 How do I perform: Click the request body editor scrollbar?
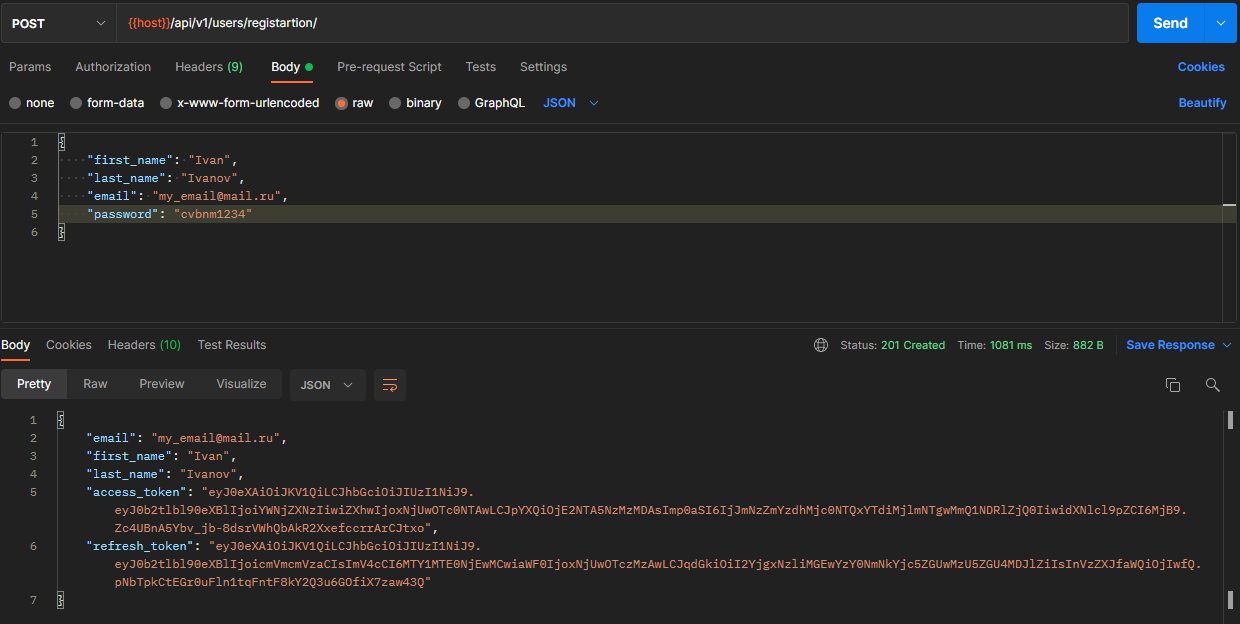tap(1230, 226)
